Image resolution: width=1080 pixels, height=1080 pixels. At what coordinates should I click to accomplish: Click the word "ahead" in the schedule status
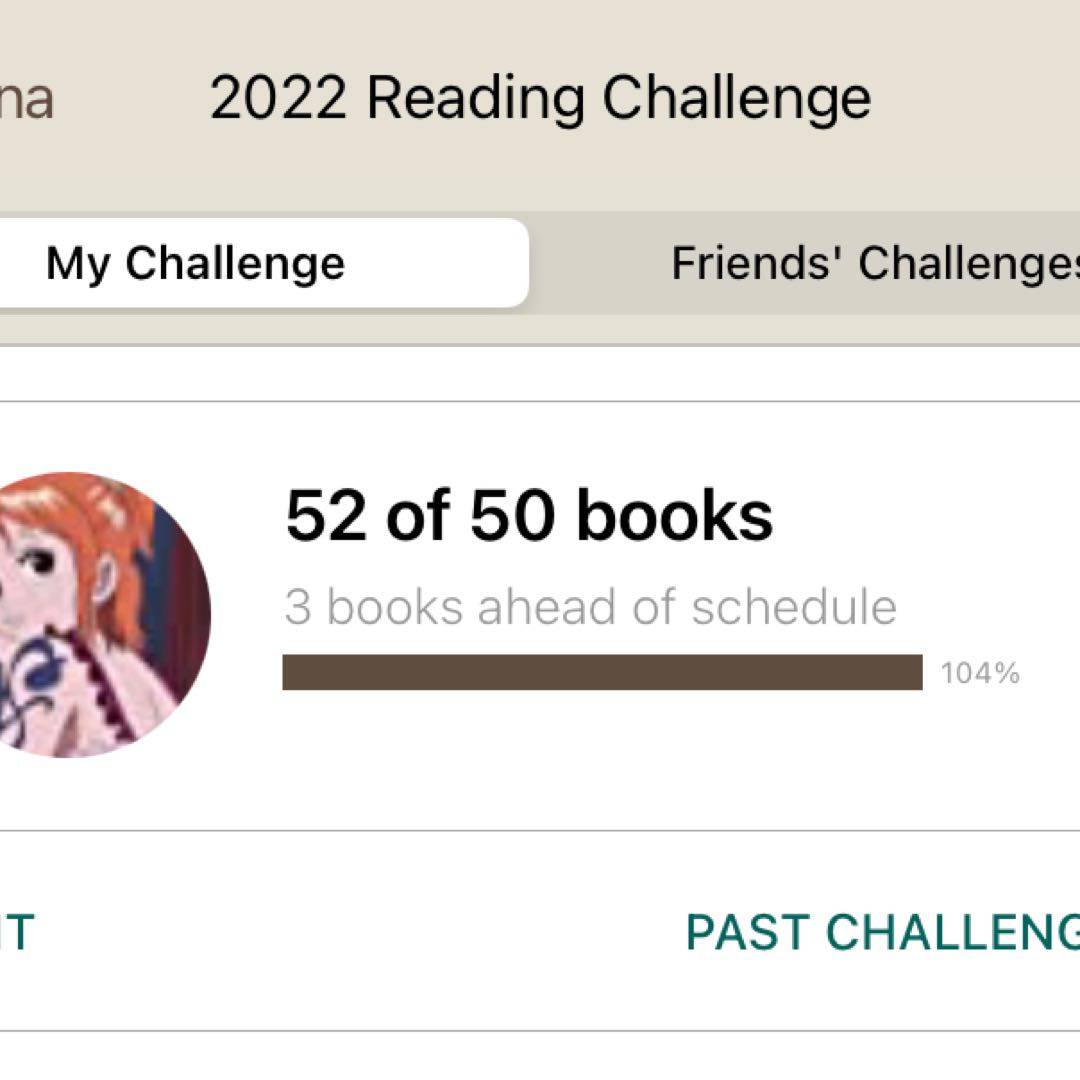543,607
